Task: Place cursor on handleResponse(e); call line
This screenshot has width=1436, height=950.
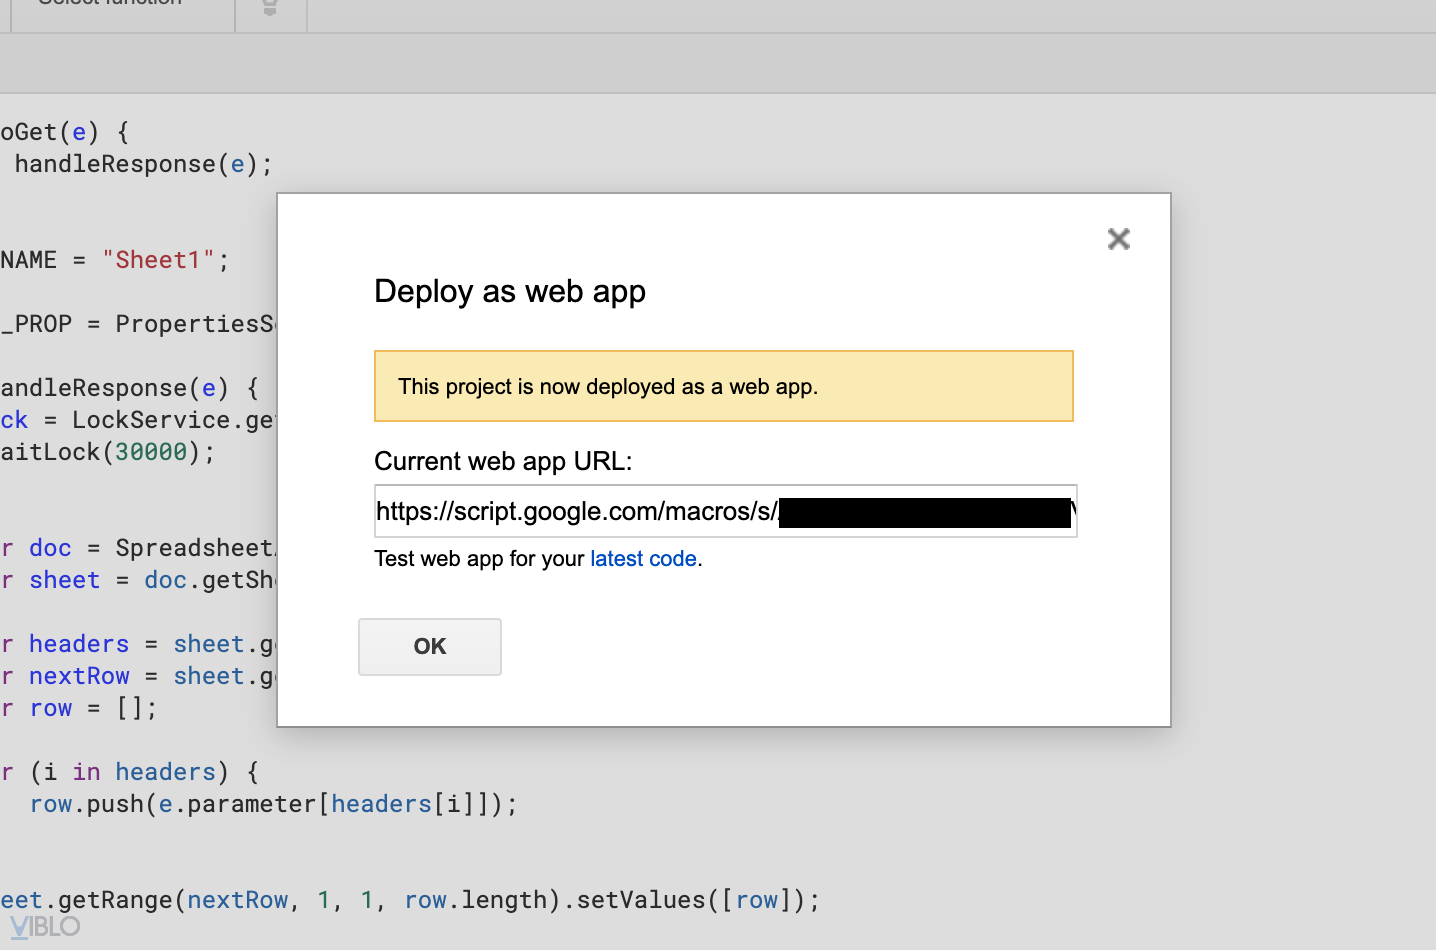Action: pos(142,164)
